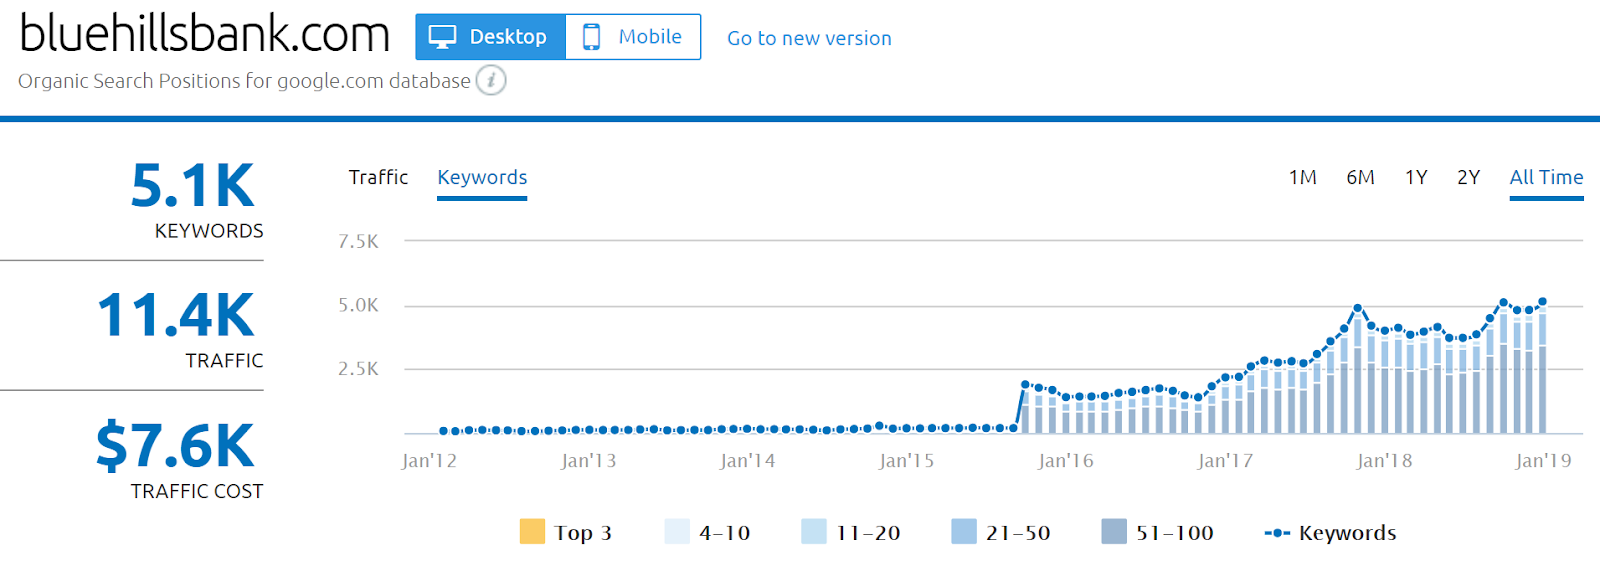
Task: Click the info icon beside database text
Action: (x=491, y=80)
